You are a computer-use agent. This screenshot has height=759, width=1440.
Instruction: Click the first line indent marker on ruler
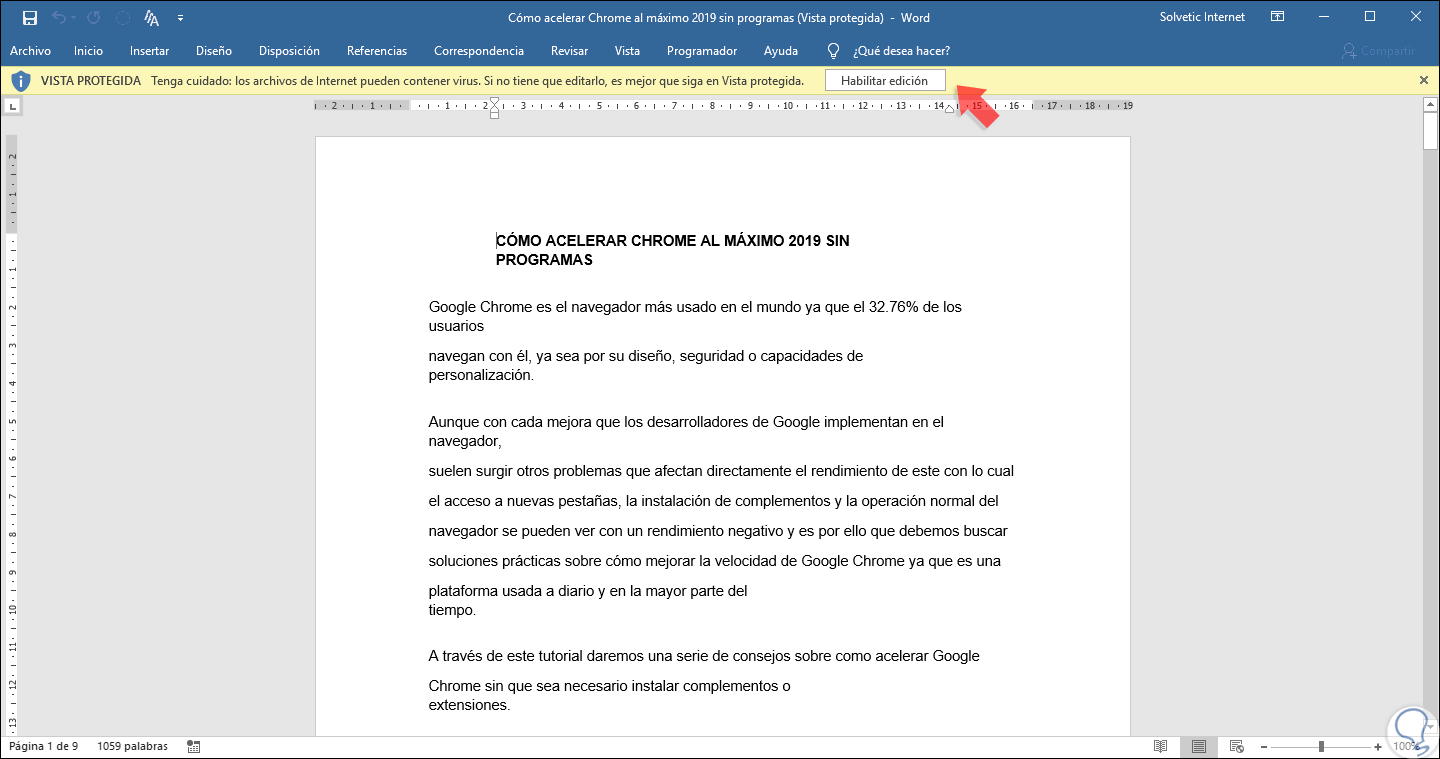[x=495, y=102]
